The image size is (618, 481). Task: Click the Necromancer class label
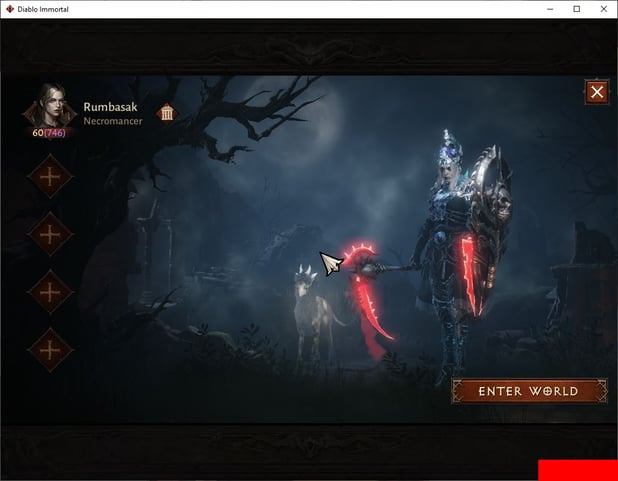click(112, 121)
